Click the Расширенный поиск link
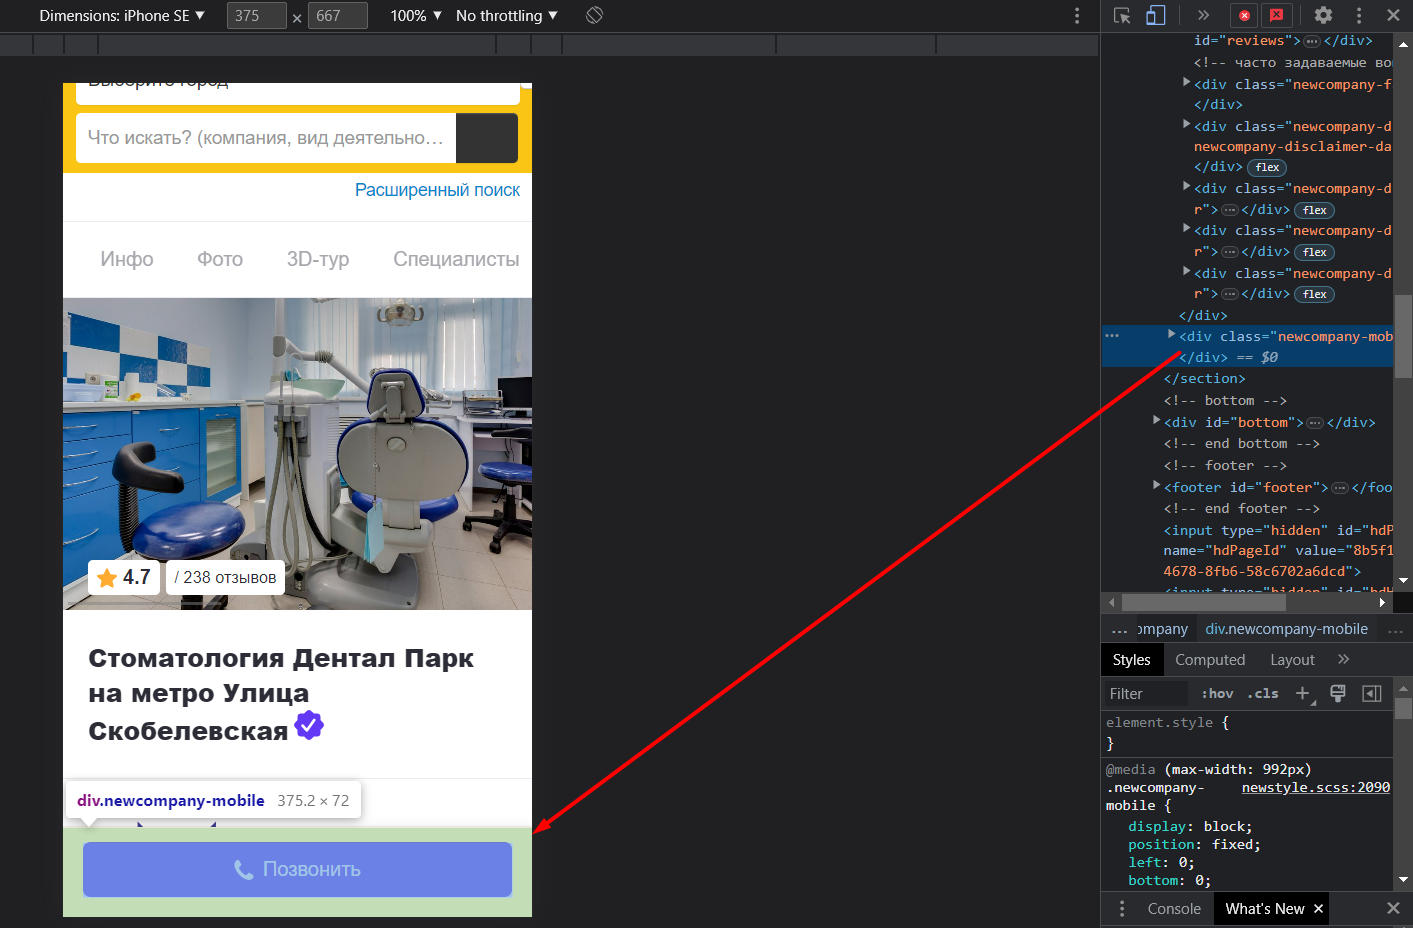1413x928 pixels. pyautogui.click(x=437, y=190)
